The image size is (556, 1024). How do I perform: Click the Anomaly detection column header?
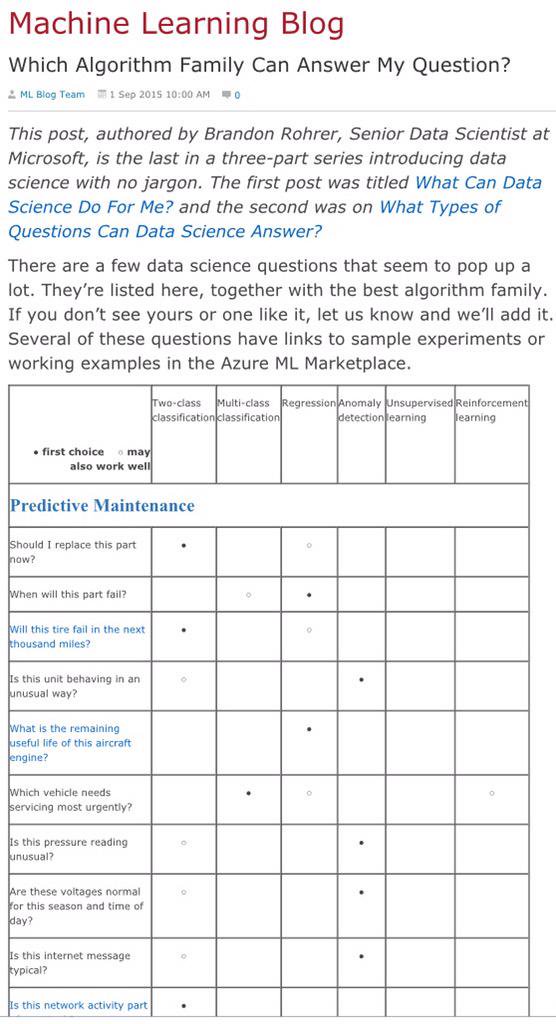(361, 411)
